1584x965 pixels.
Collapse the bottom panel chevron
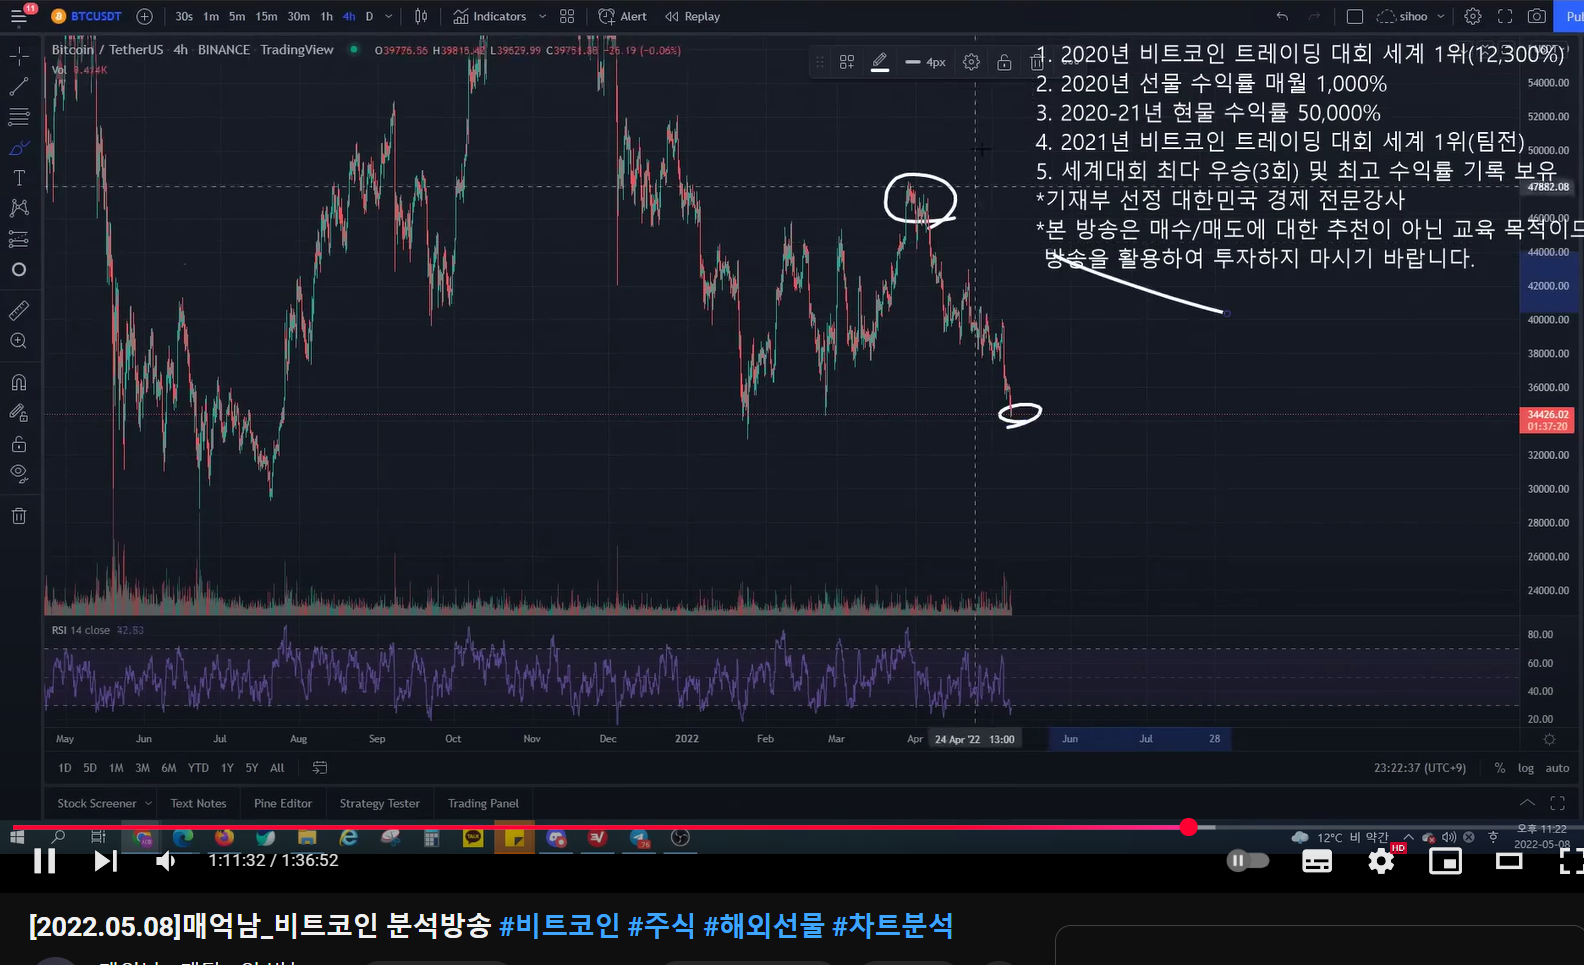coord(1527,803)
